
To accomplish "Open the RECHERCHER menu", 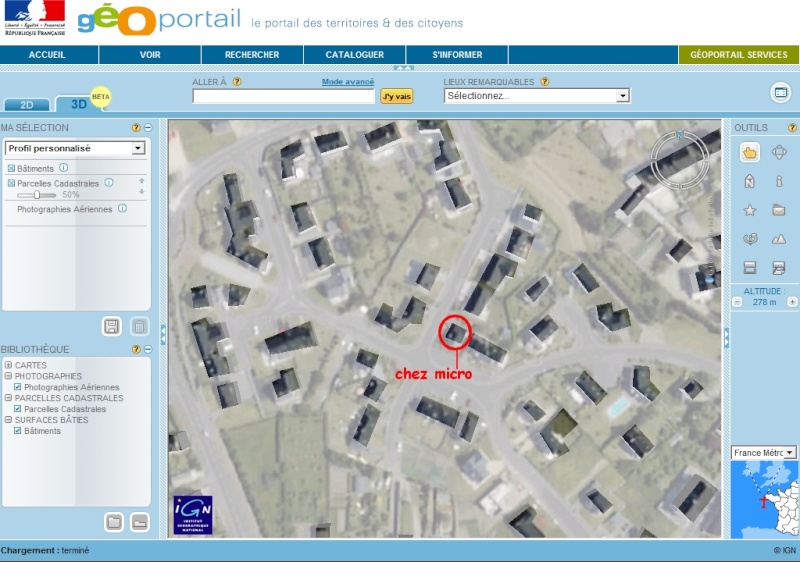I will (252, 55).
